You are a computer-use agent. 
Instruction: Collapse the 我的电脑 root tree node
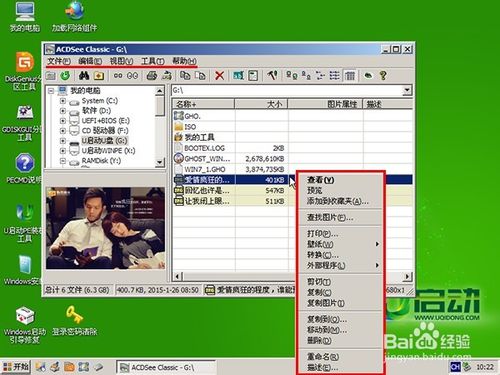51,91
